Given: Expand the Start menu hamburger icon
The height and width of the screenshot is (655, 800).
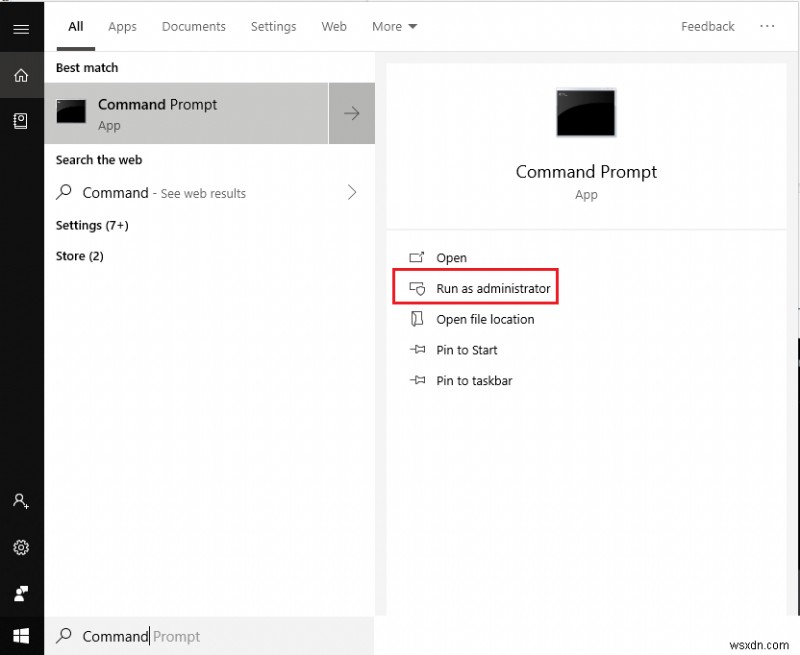Looking at the screenshot, I should tap(21, 28).
